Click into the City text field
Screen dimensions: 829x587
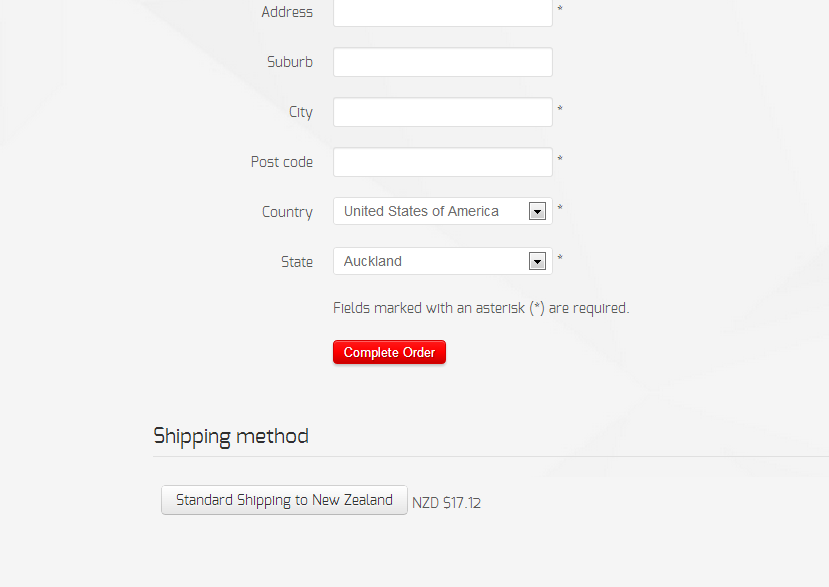[x=442, y=112]
